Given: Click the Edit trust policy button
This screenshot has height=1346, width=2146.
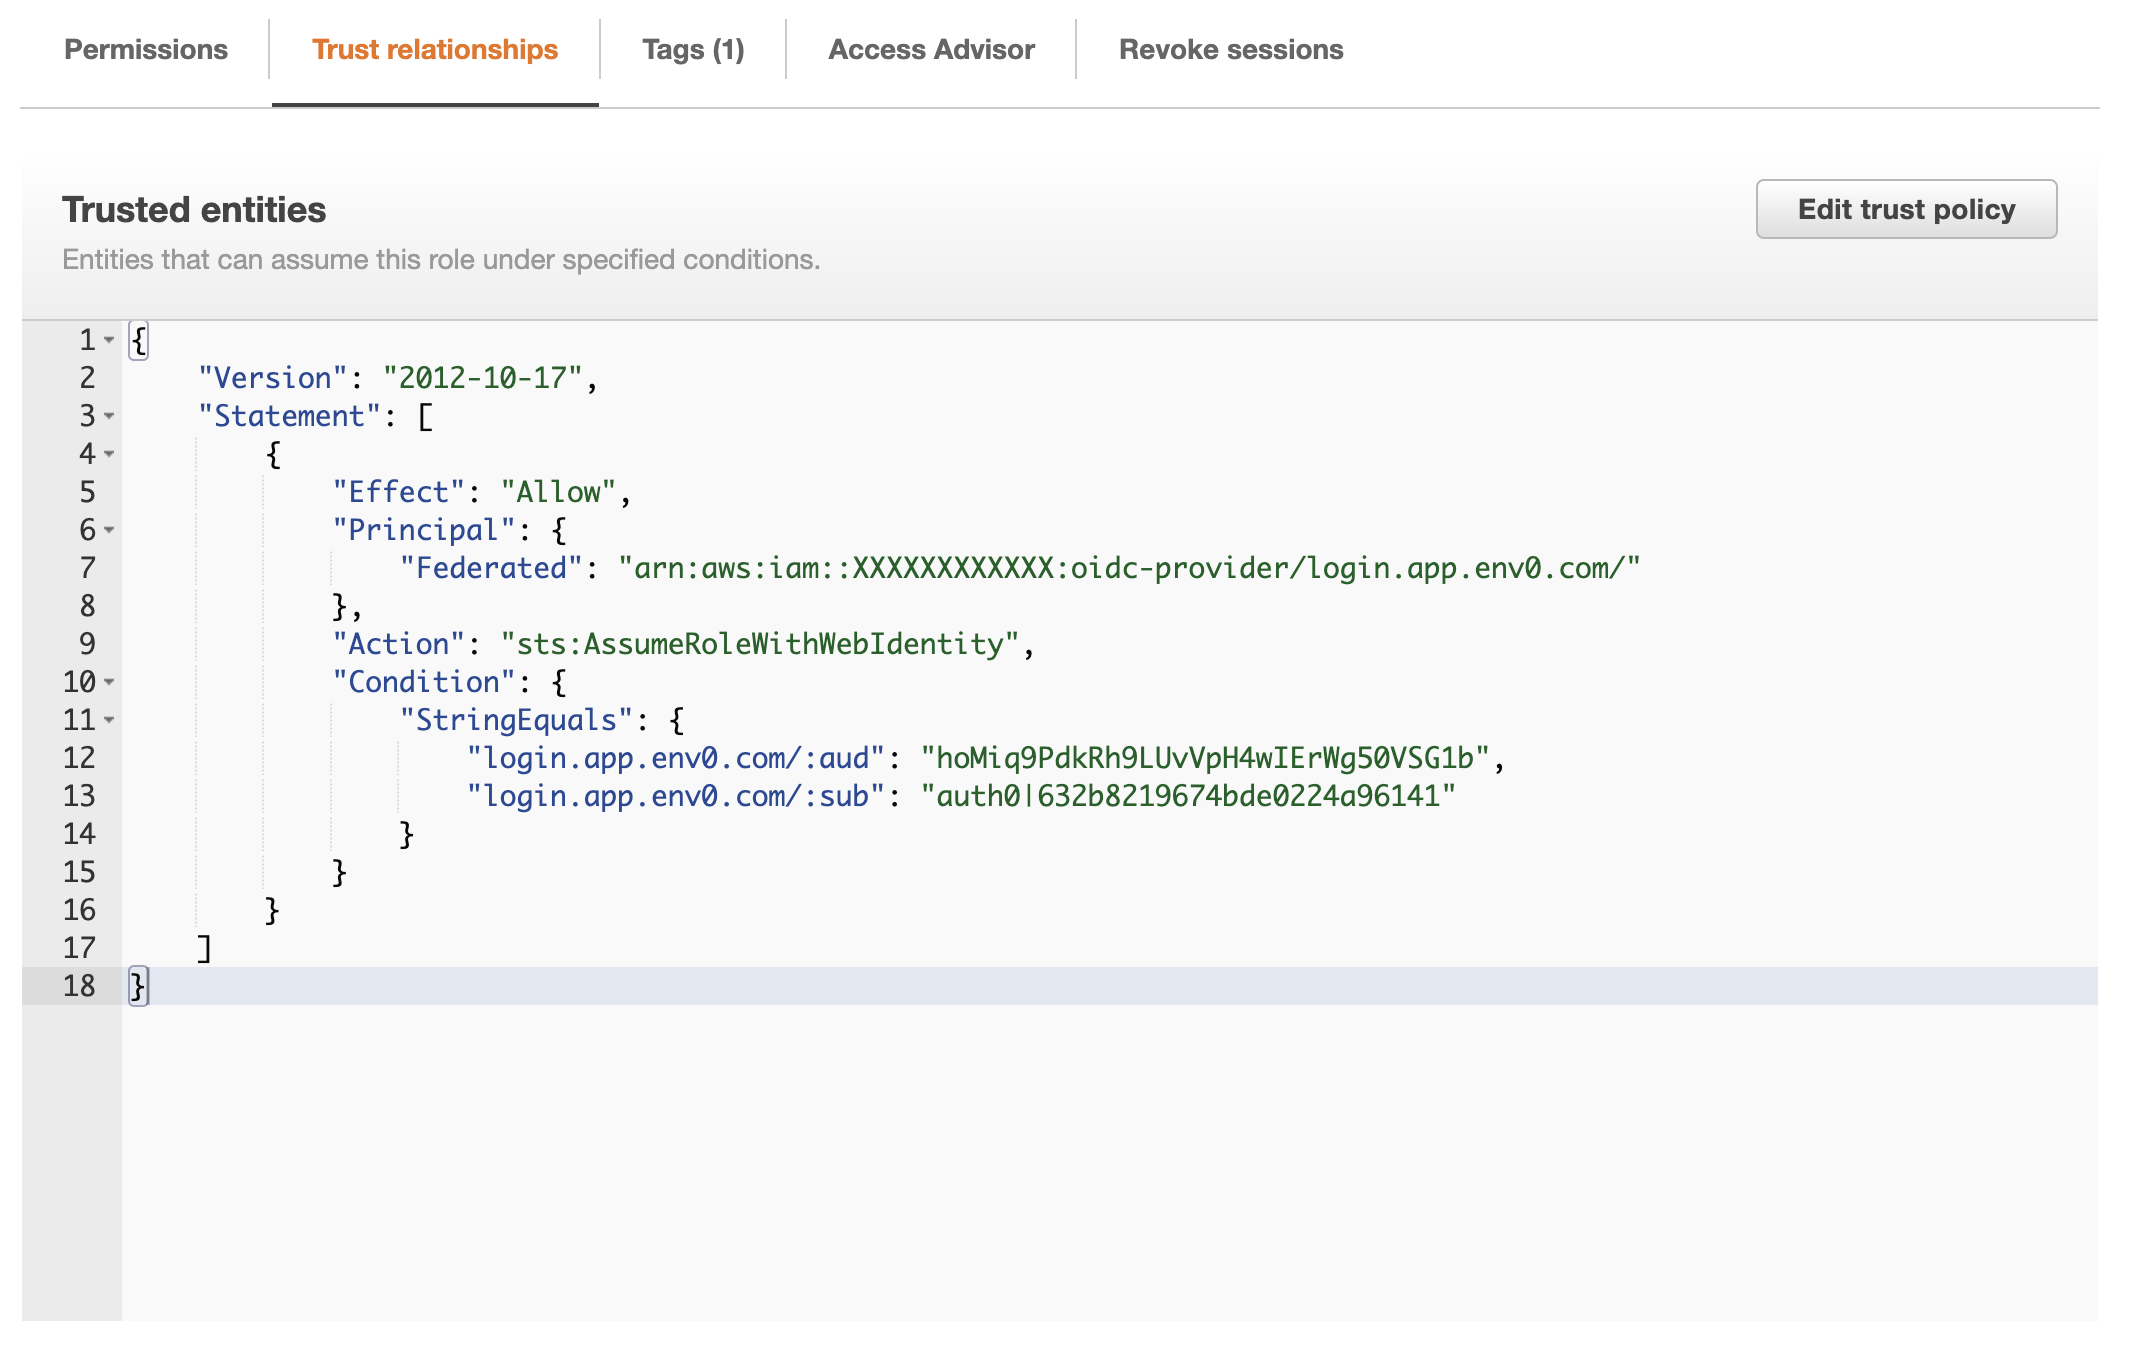Looking at the screenshot, I should 1906,209.
